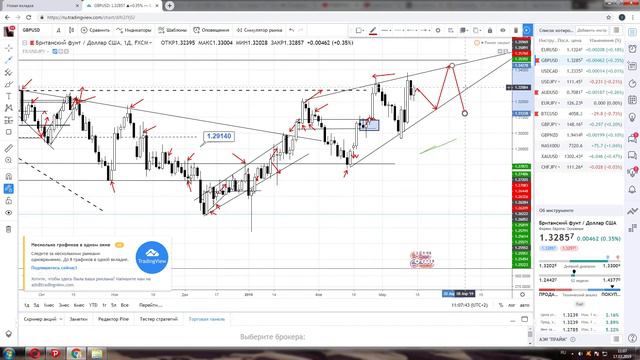Screen dimensions: 640x360
Task: Open the Индикаторы indicators menu
Action: click(133, 30)
